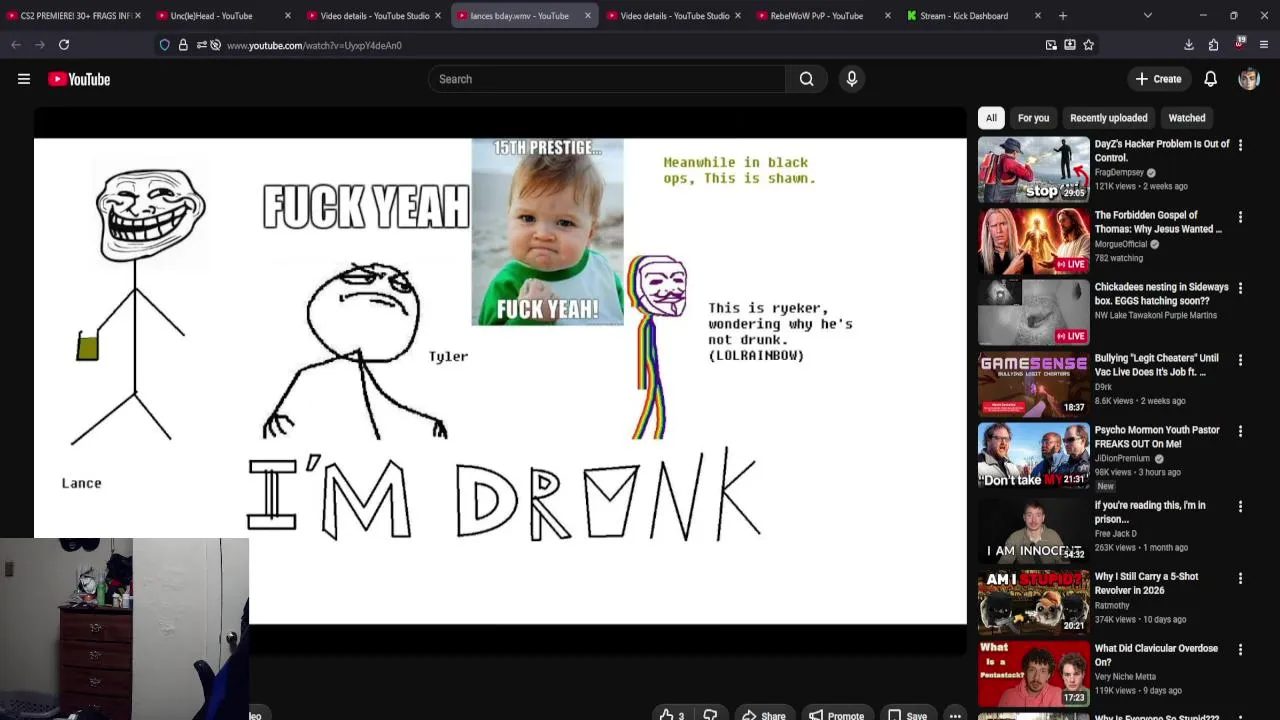The width and height of the screenshot is (1280, 720).
Task: Select the Recently uploaded filter chip
Action: tap(1108, 118)
